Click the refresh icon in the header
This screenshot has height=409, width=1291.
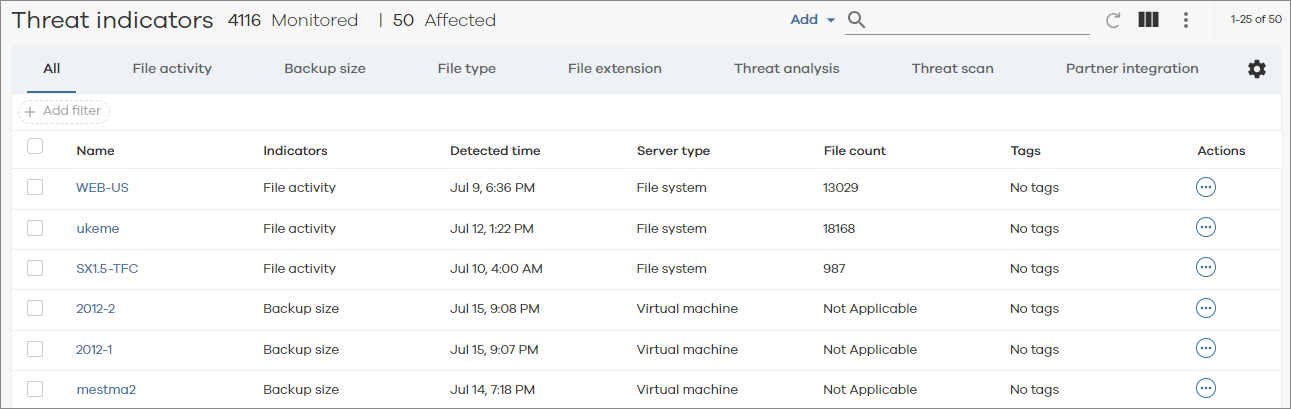pos(1113,20)
